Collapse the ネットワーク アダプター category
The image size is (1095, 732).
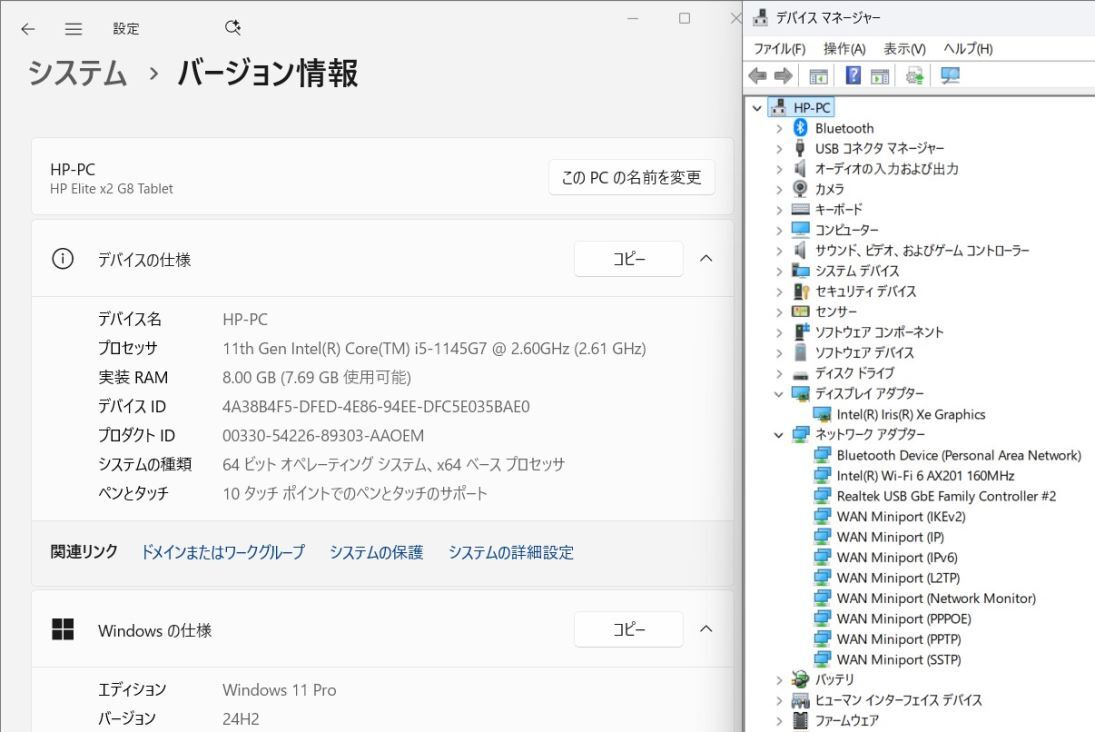point(781,434)
